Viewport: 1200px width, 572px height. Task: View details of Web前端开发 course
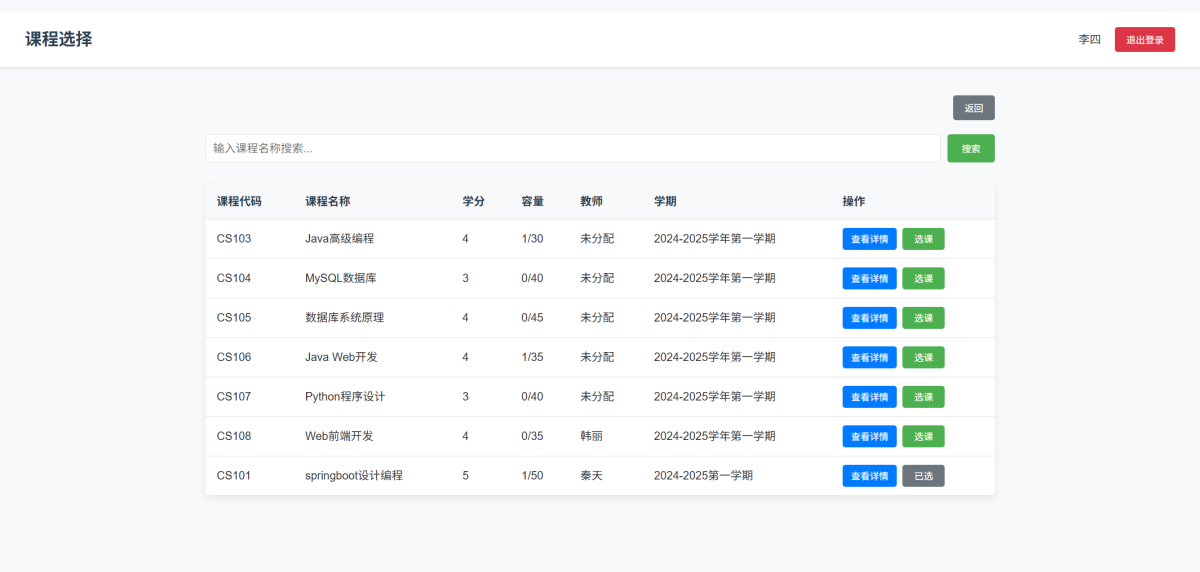coord(869,436)
